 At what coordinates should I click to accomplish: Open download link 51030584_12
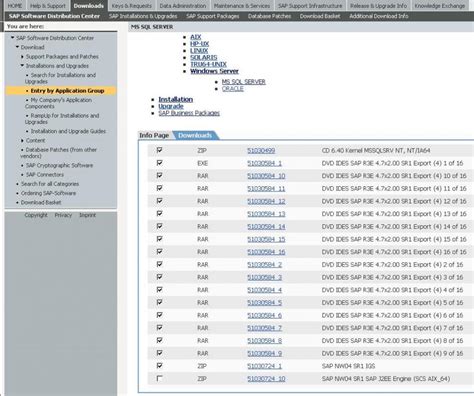[x=266, y=201]
